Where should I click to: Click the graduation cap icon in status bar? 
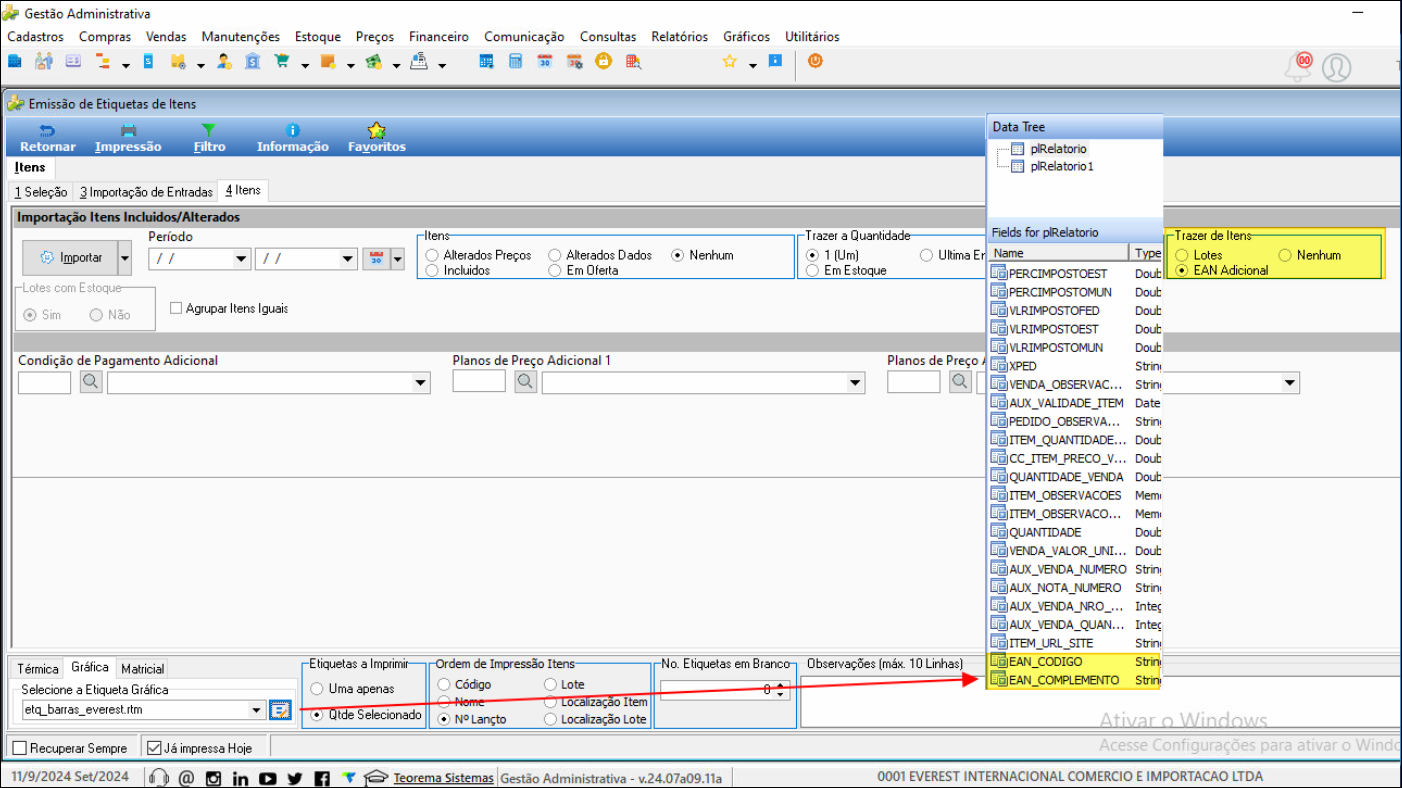coord(376,777)
